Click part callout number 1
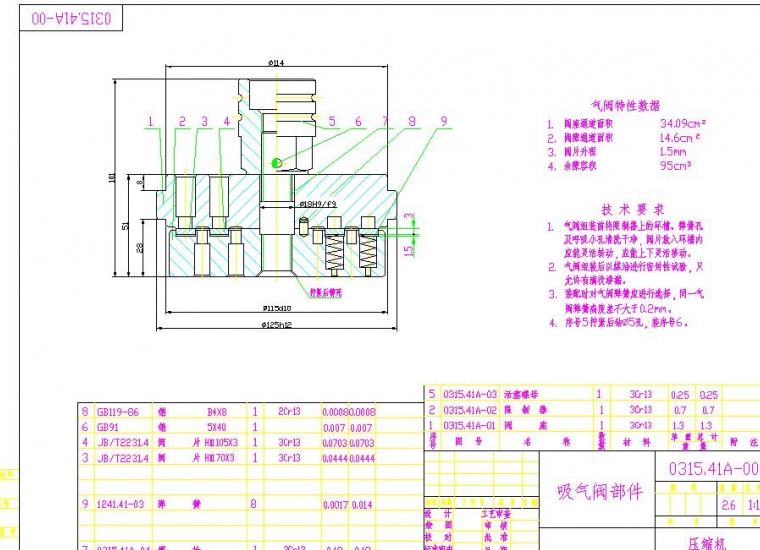 tap(152, 122)
